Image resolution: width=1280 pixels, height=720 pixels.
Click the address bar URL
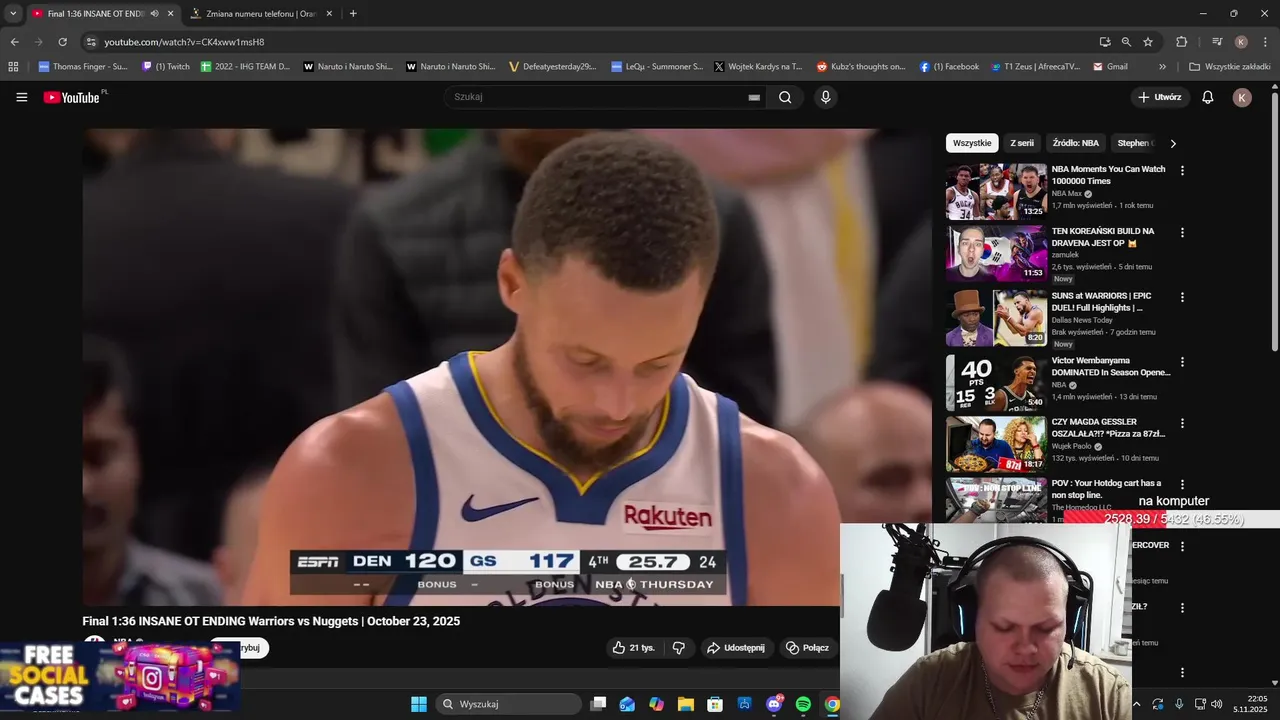[185, 42]
